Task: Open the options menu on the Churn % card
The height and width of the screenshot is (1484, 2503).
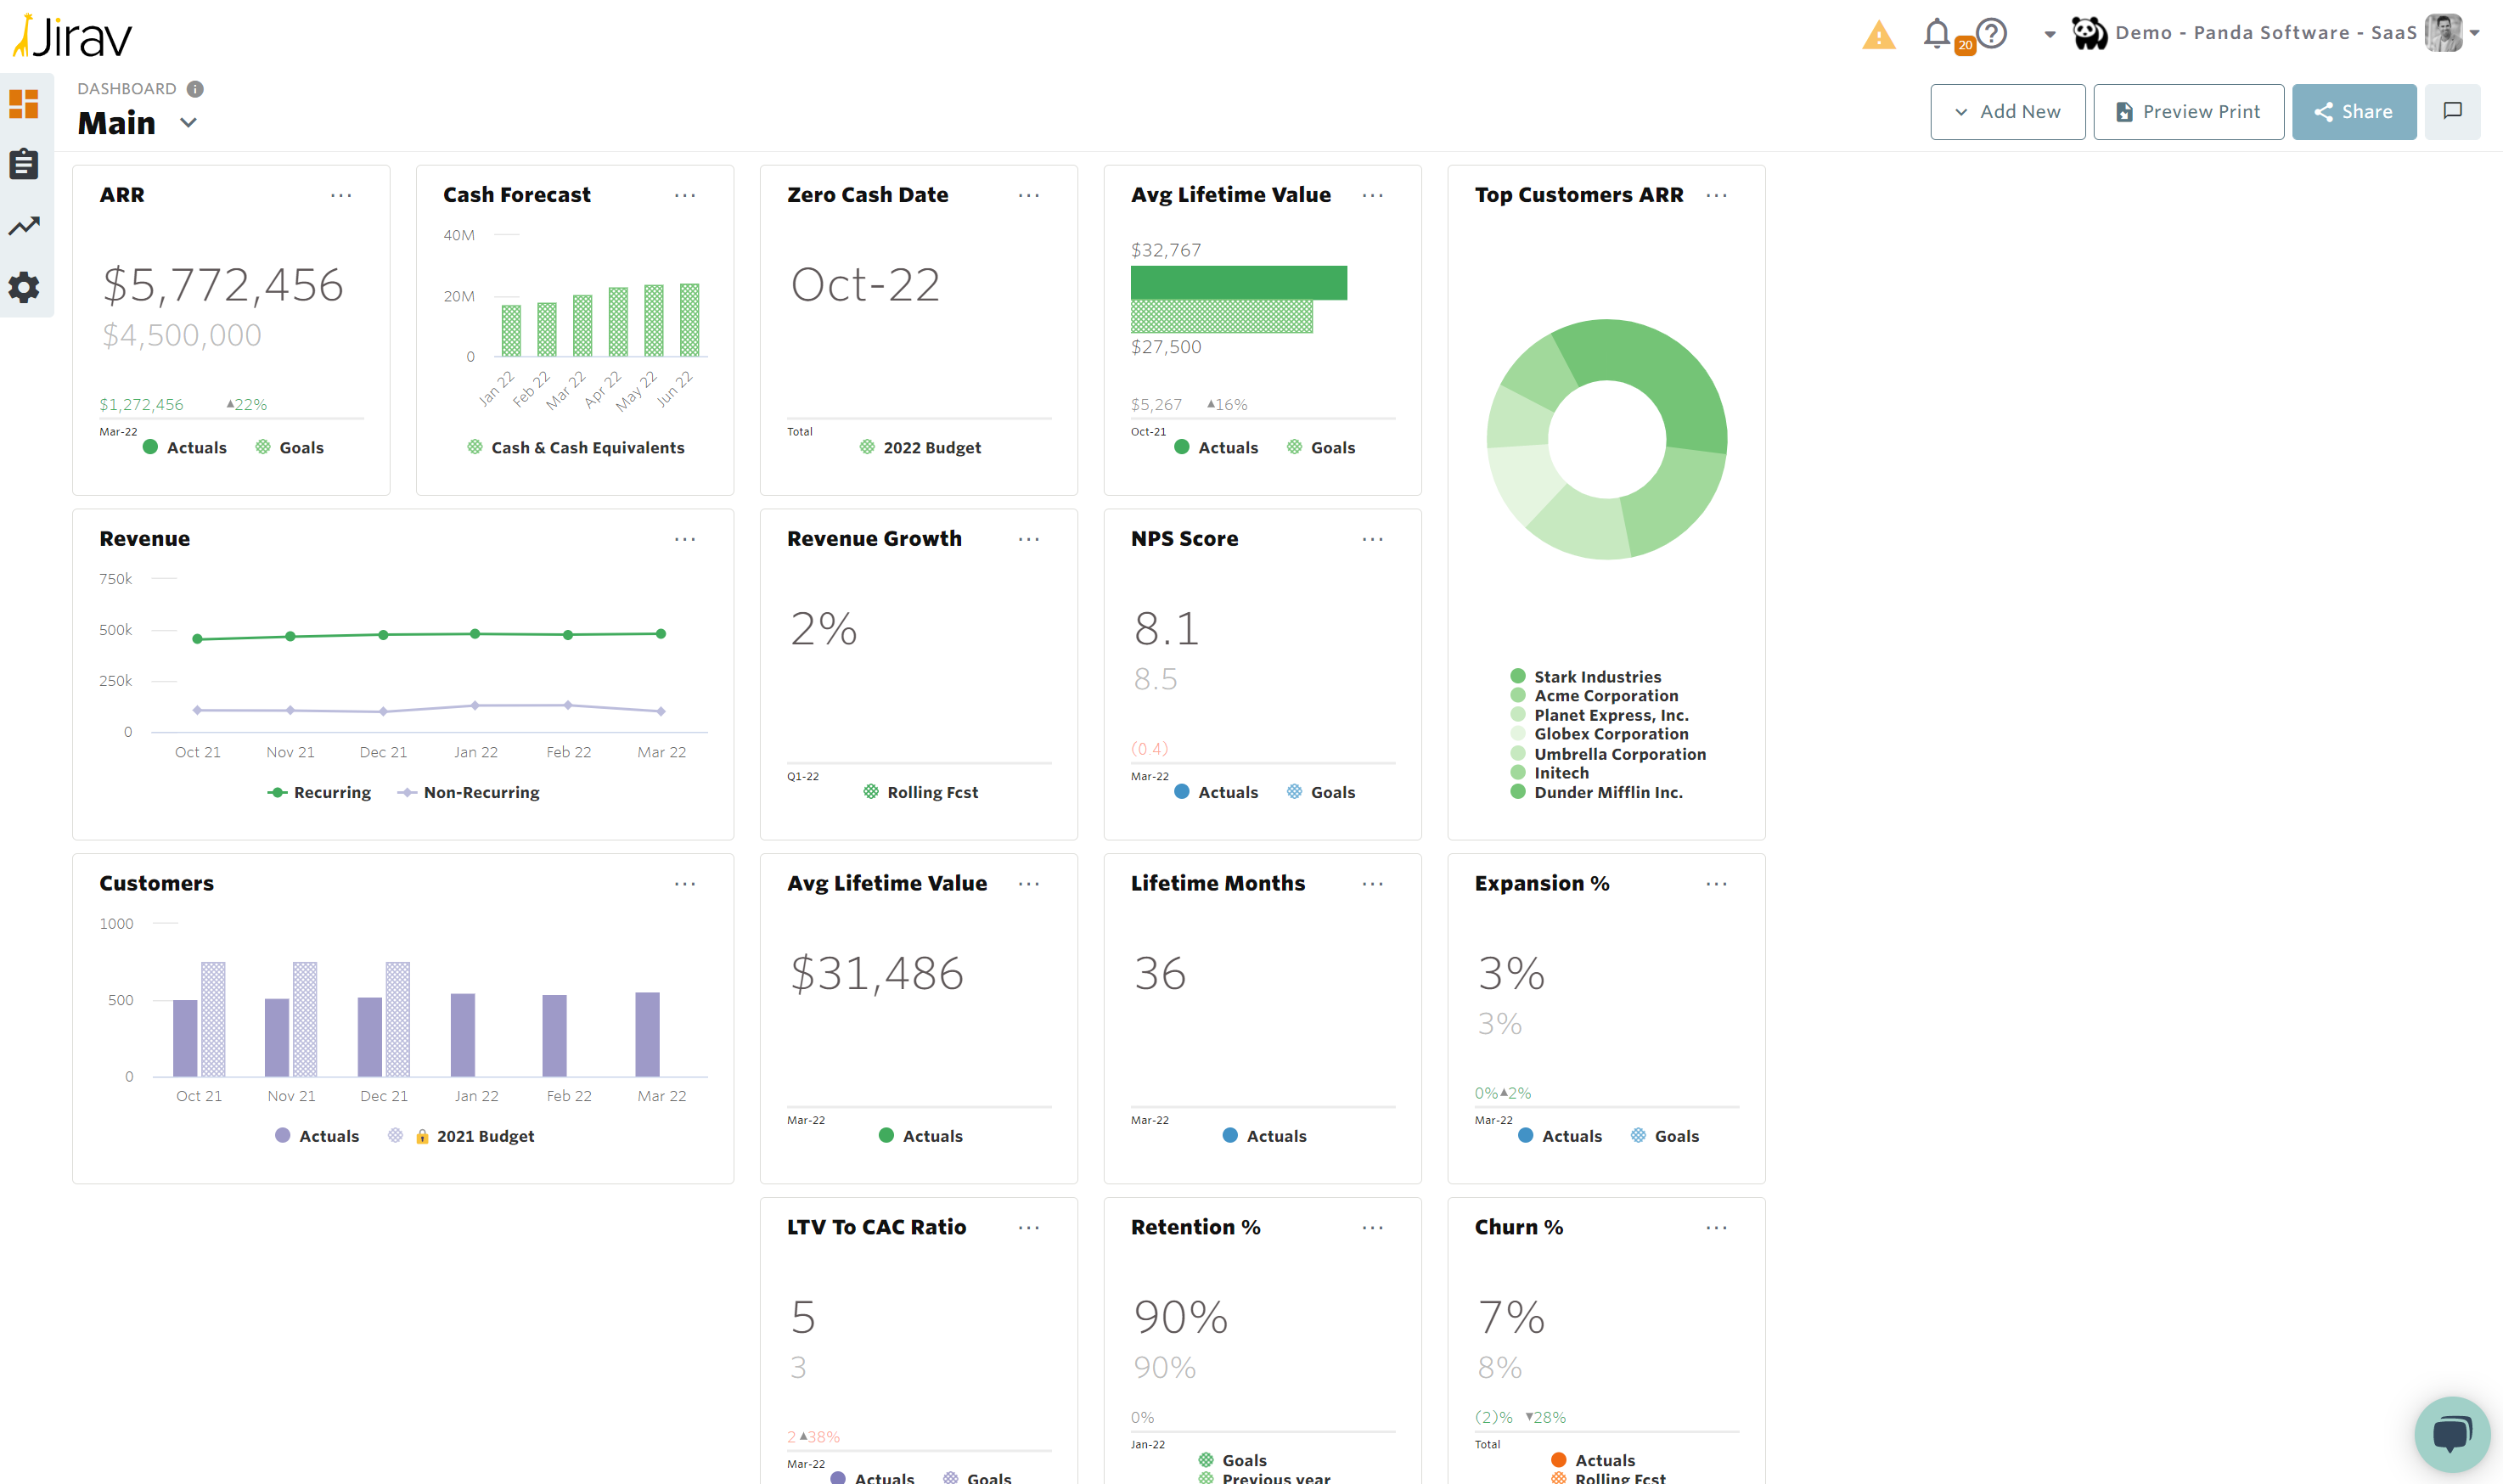Action: point(1716,1227)
